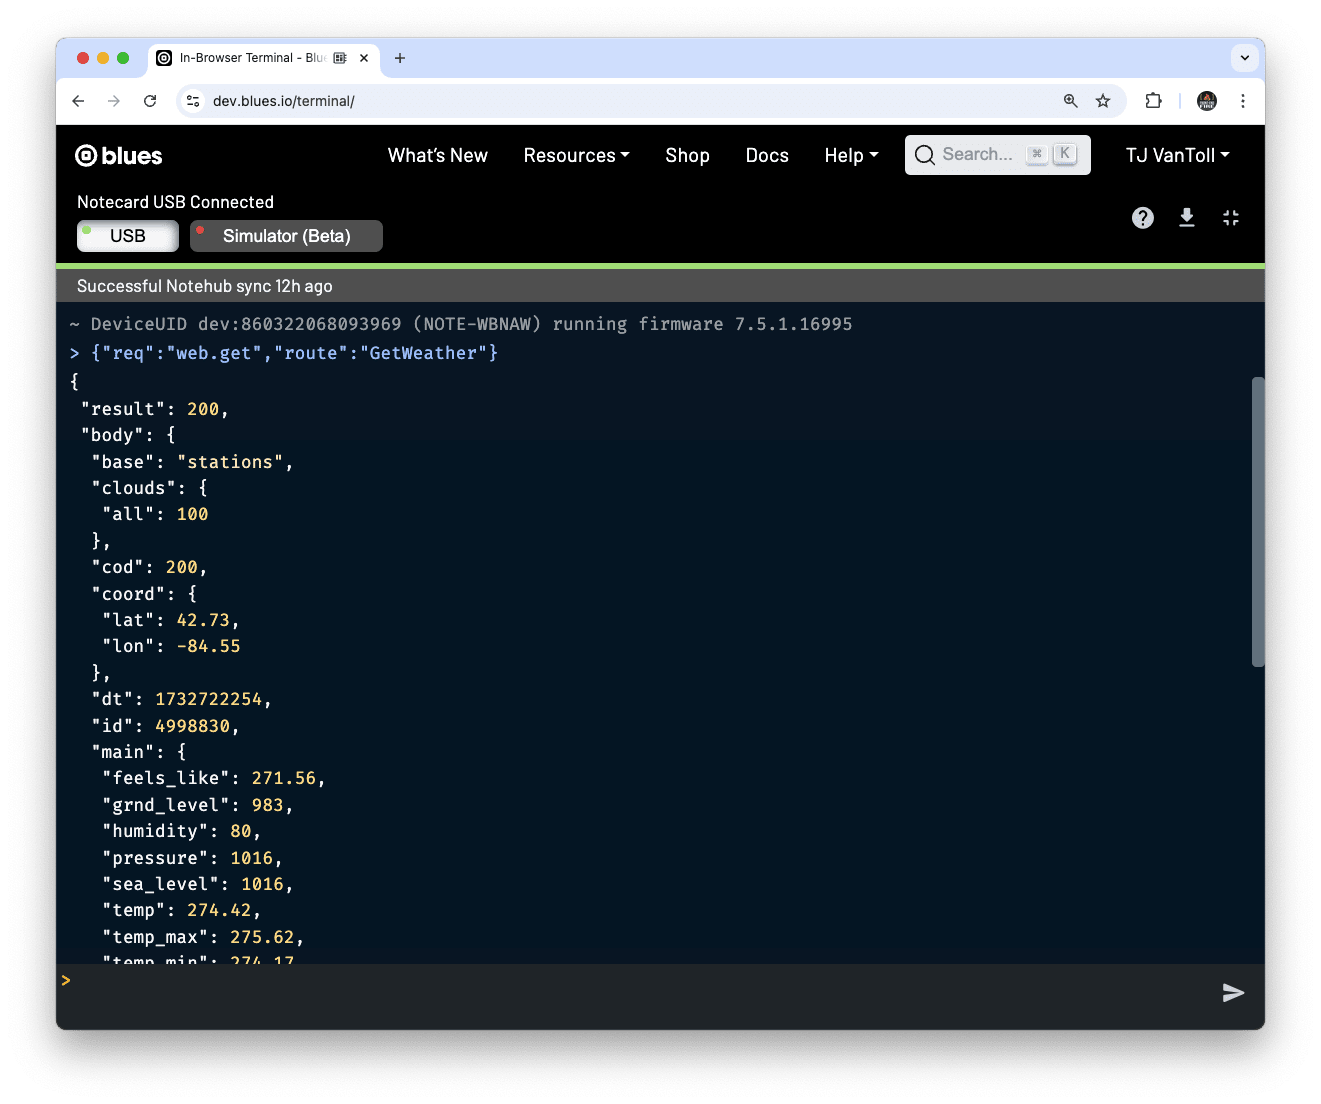Image resolution: width=1321 pixels, height=1104 pixels.
Task: Open the tab search chevron
Action: (1245, 58)
